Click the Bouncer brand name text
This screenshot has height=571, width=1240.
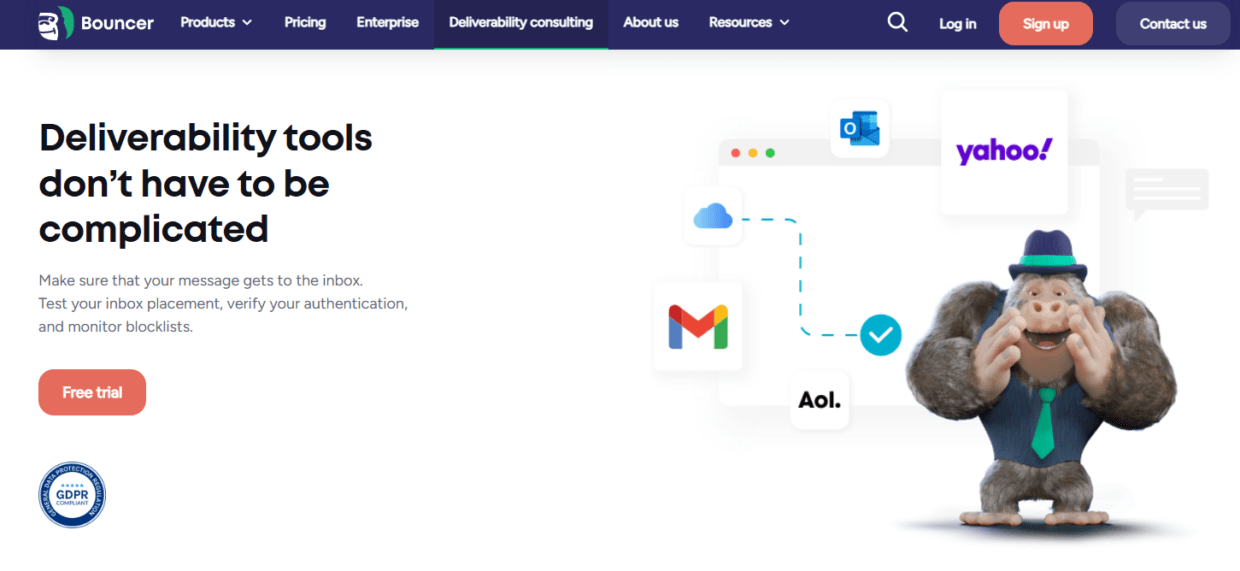pyautogui.click(x=118, y=23)
